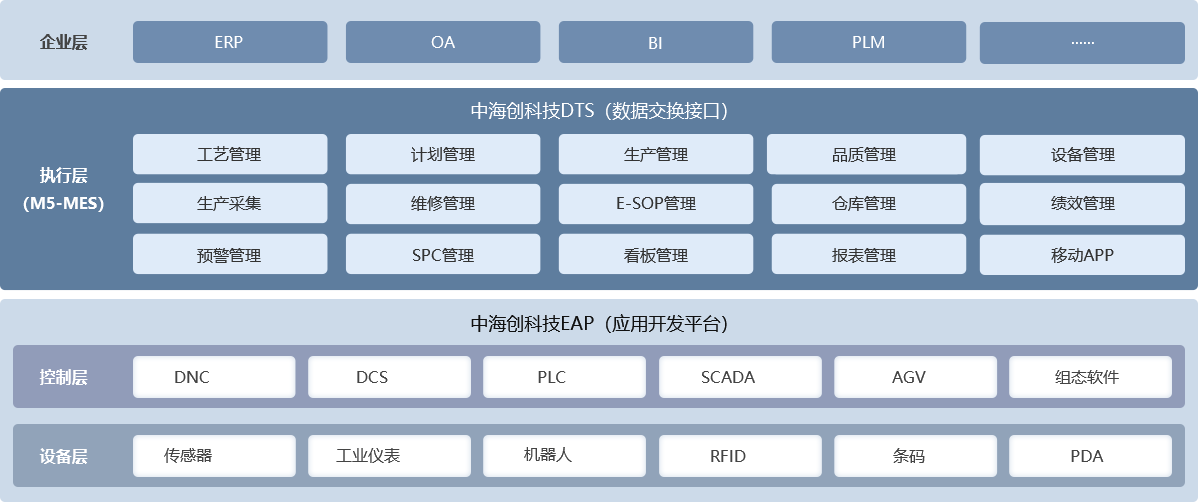
Task: Select the 企业层 label
Action: [63, 42]
